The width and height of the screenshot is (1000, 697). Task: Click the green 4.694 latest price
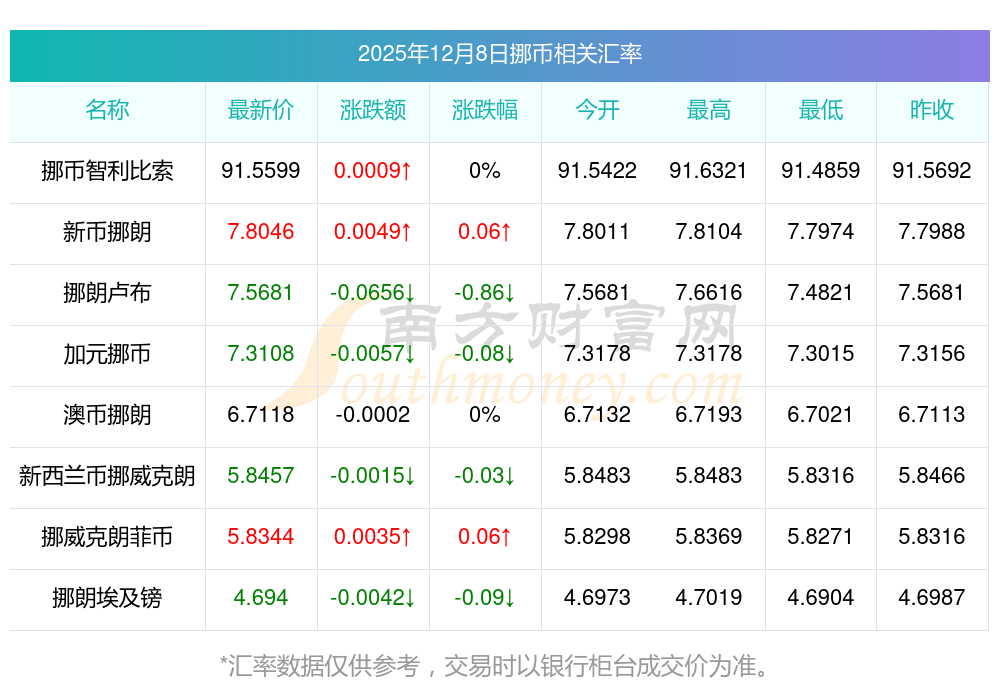coord(260,598)
